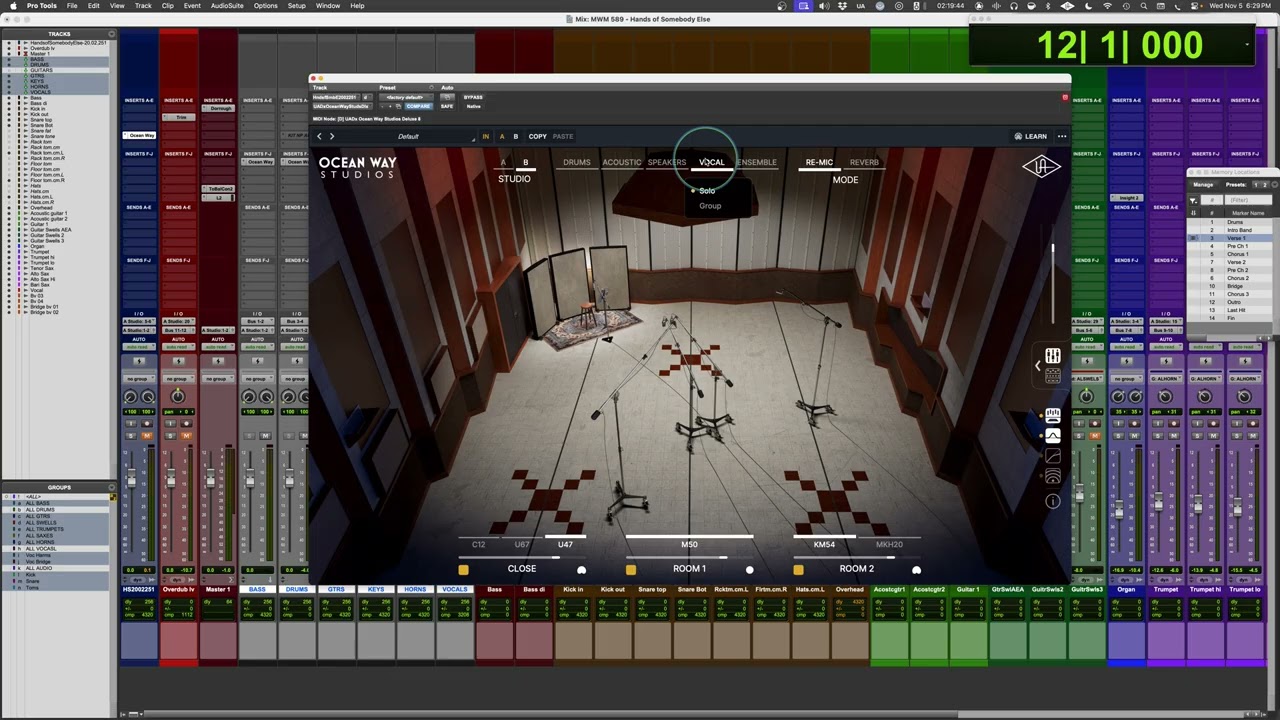Viewport: 1280px width, 720px height.
Task: Click the red target button in plugin header
Action: coord(1065,98)
